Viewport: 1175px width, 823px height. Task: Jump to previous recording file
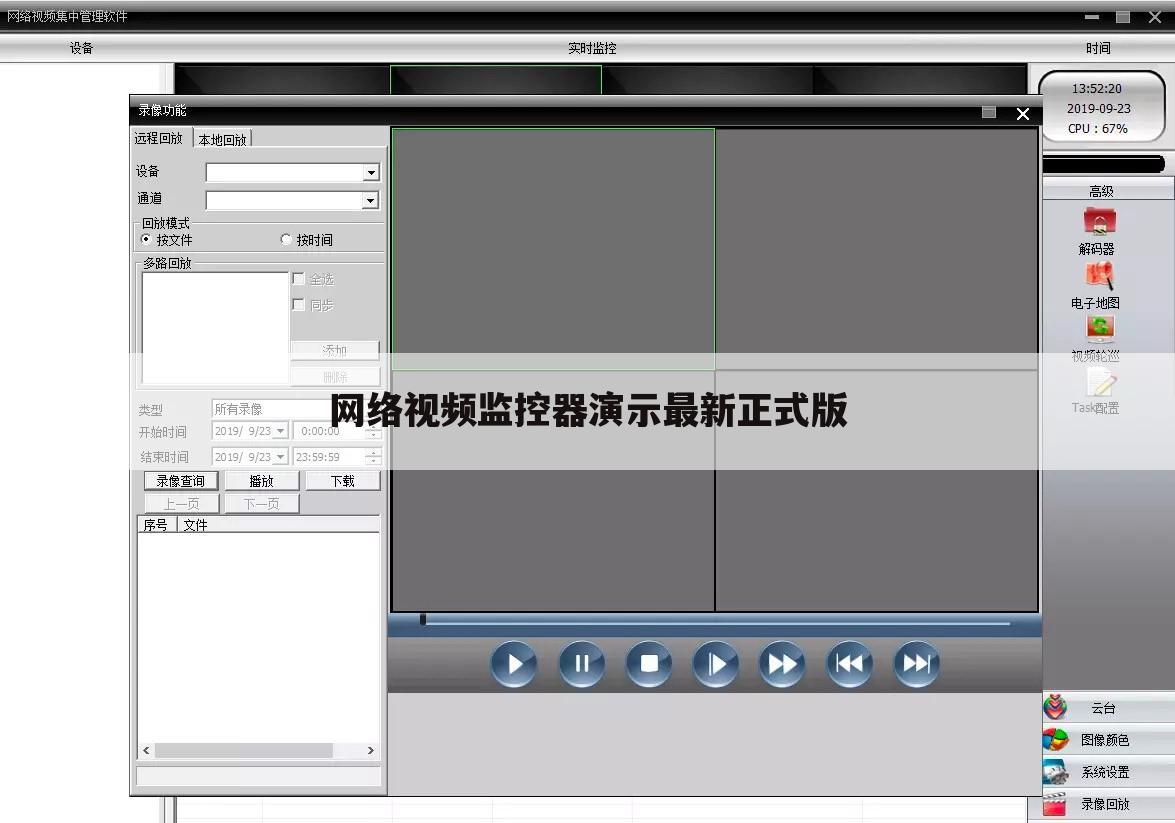tap(849, 663)
